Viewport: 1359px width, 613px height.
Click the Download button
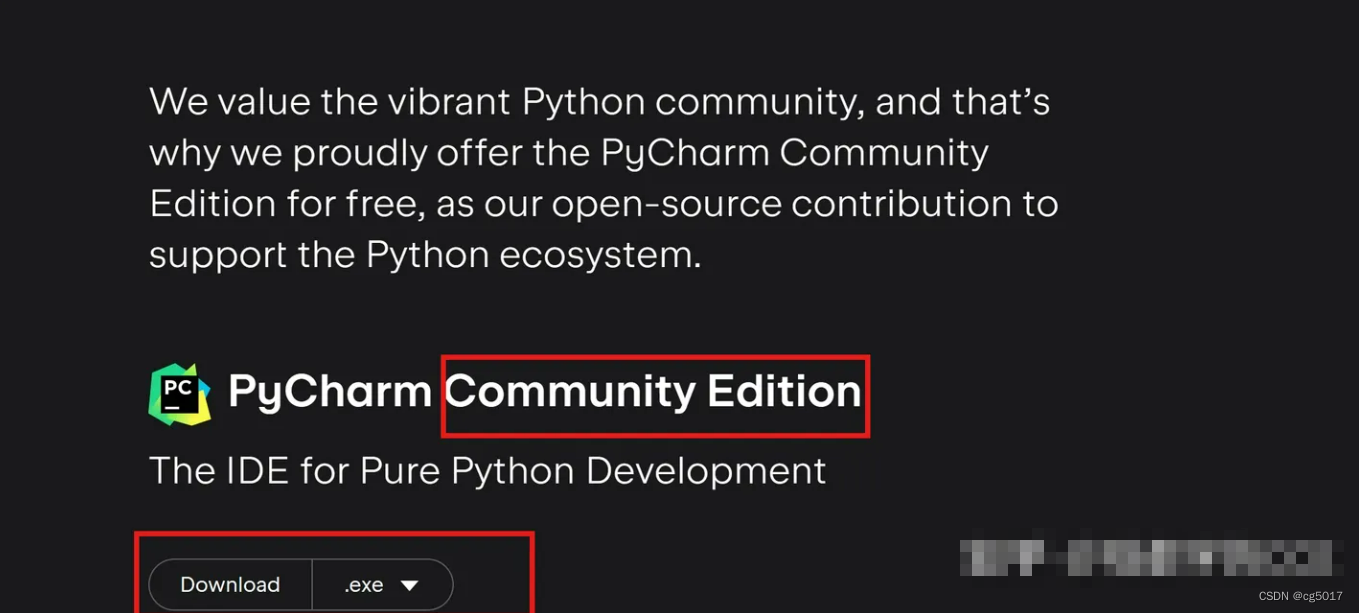point(231,585)
